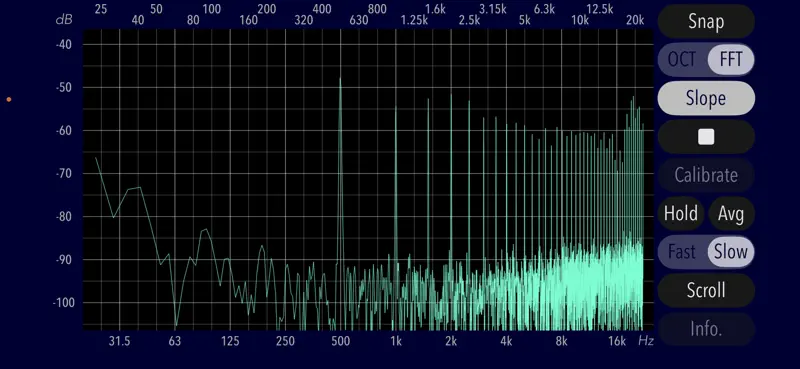Click the 12.5k top frequency label
Screen dimensions: 800x369
click(x=599, y=9)
